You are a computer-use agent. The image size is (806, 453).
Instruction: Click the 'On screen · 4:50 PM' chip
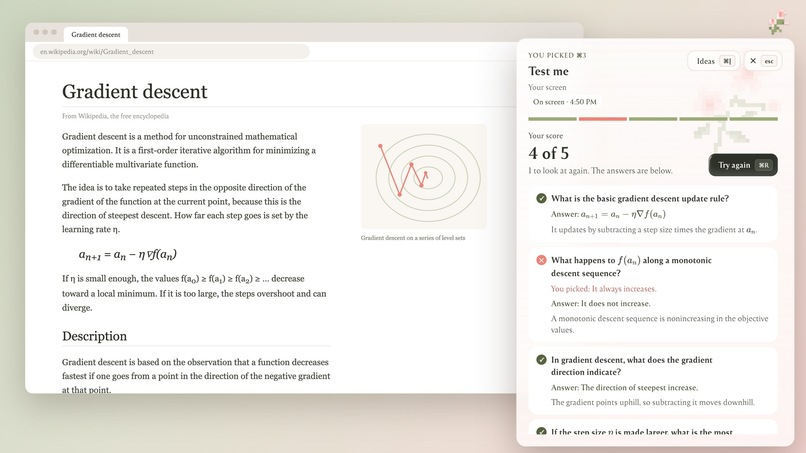[x=564, y=102]
